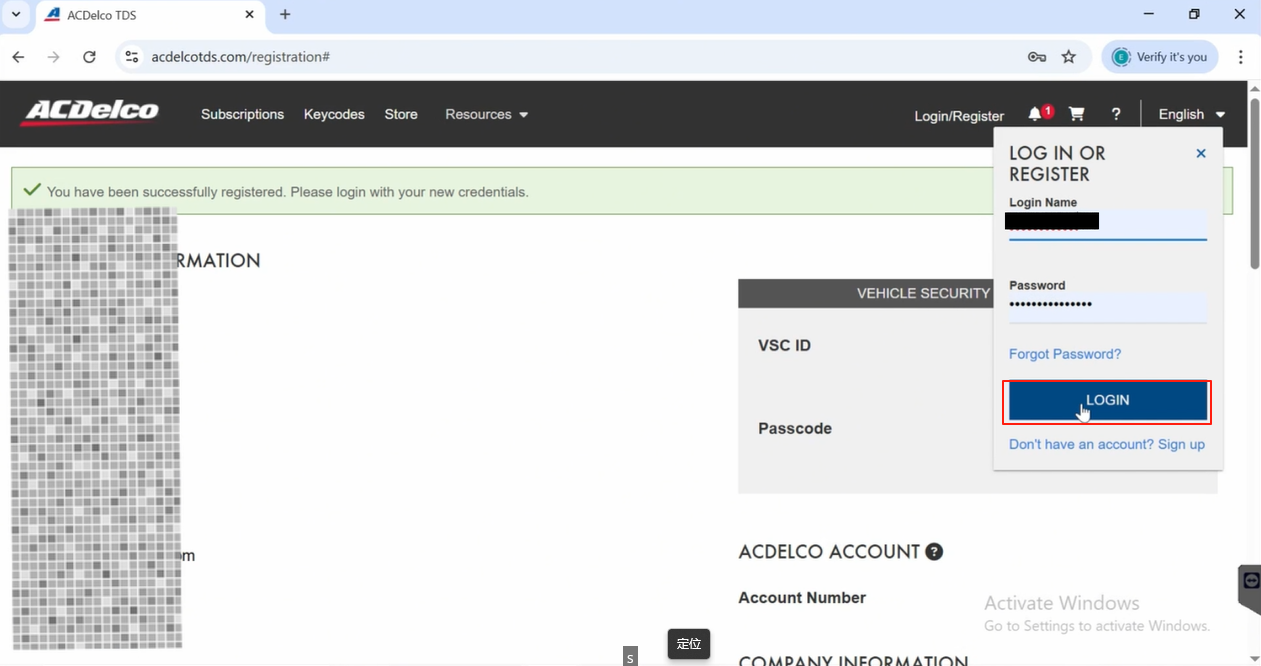
Task: Click the notification bell icon
Action: (x=1036, y=115)
